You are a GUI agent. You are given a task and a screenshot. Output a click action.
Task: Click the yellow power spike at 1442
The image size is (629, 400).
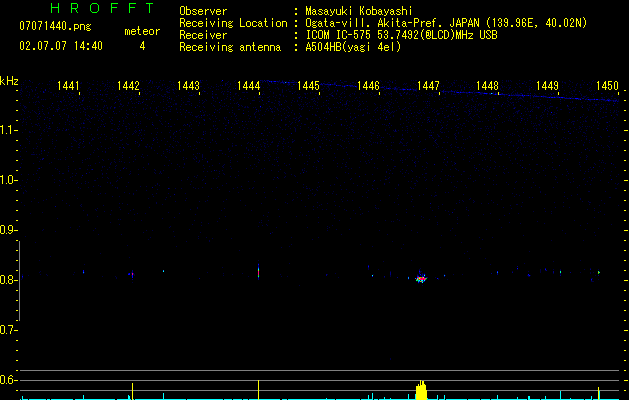[132, 391]
